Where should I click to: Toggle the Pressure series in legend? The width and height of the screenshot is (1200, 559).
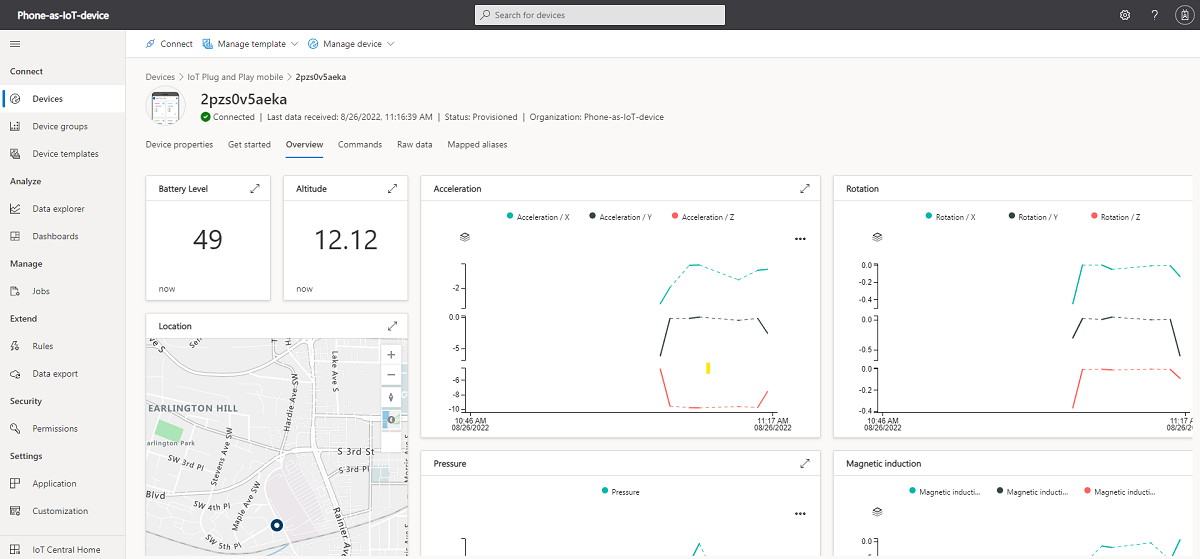(620, 492)
